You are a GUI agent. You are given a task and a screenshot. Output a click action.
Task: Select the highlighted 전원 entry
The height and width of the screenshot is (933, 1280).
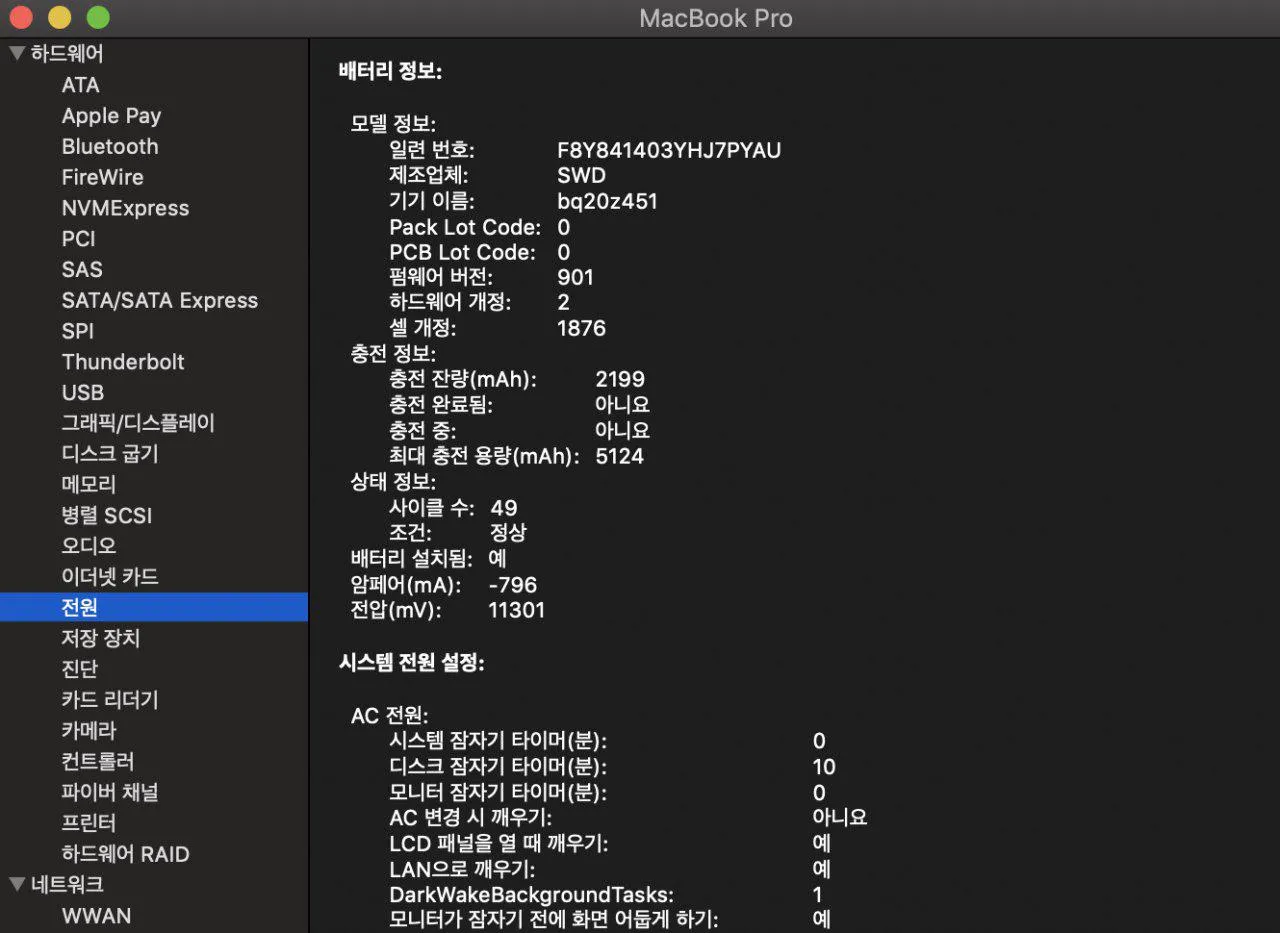(x=154, y=608)
